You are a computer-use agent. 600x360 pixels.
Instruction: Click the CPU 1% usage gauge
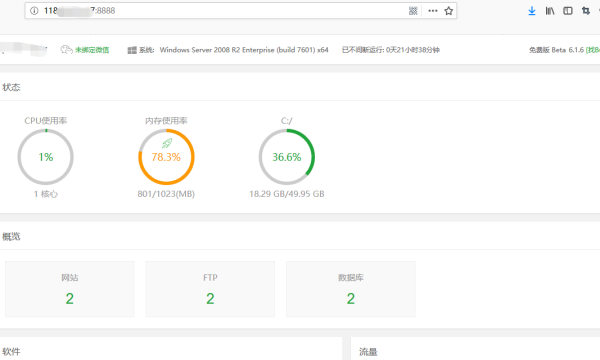click(46, 157)
